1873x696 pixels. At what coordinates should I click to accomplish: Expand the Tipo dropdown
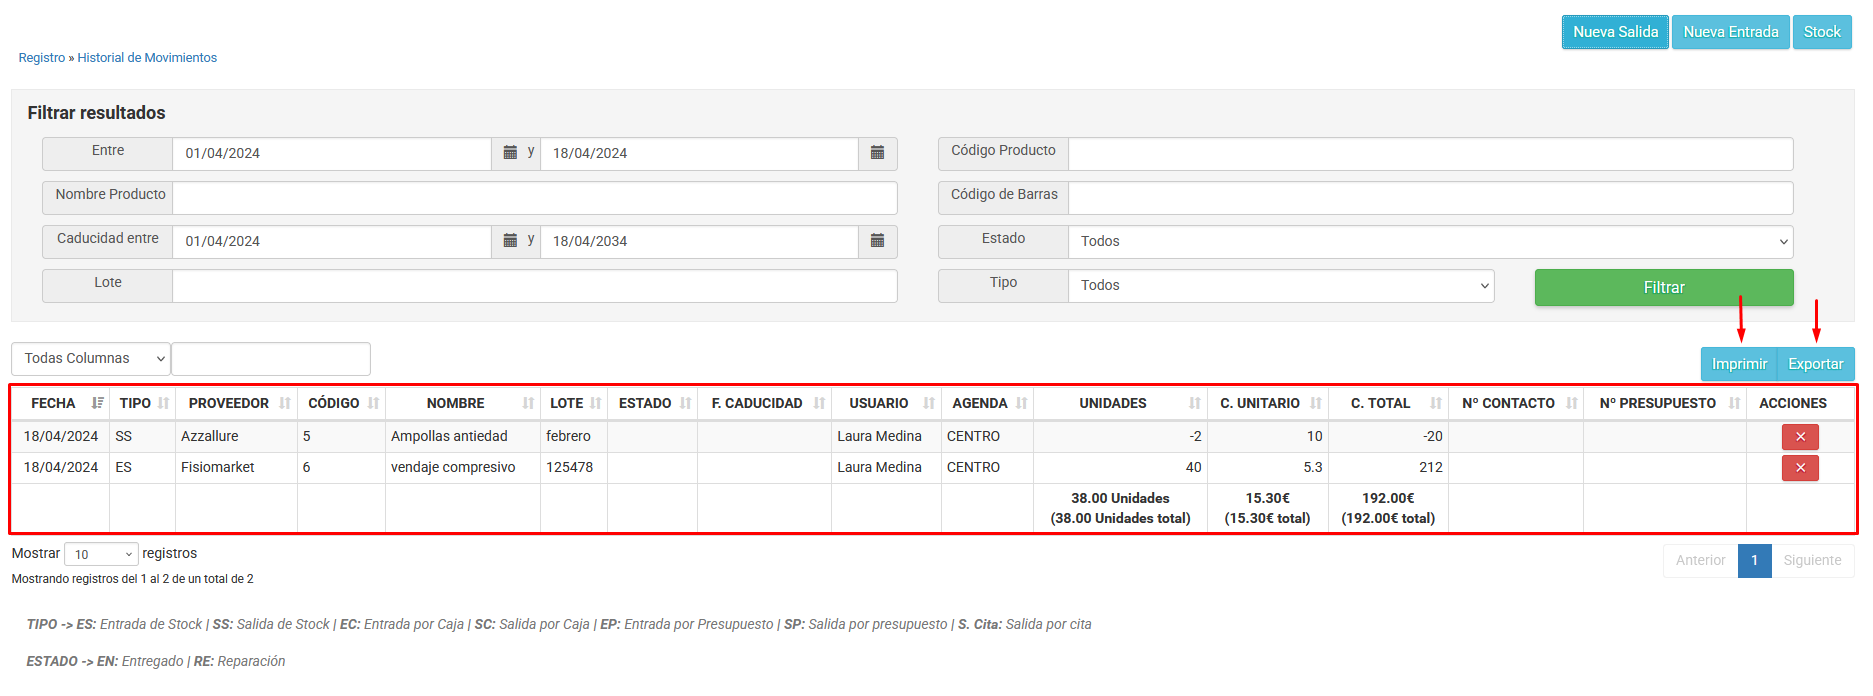1280,285
